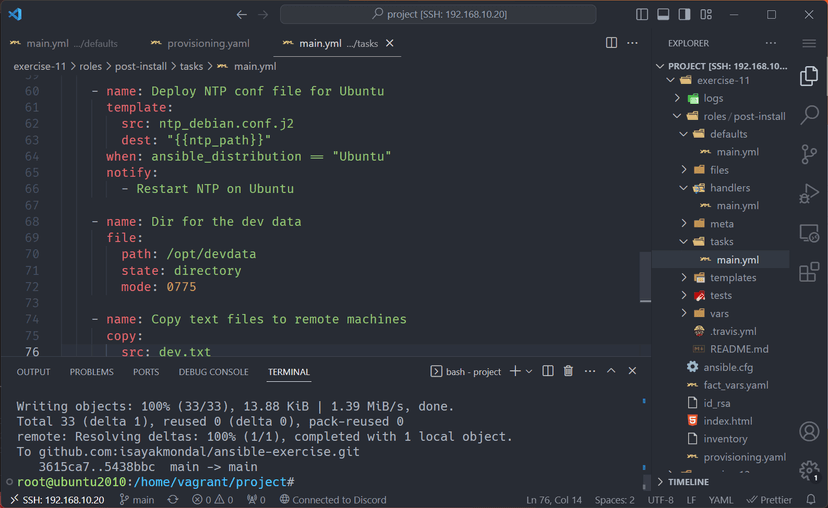
Task: Open Remote Explorer icon in activity bar
Action: pyautogui.click(x=808, y=233)
